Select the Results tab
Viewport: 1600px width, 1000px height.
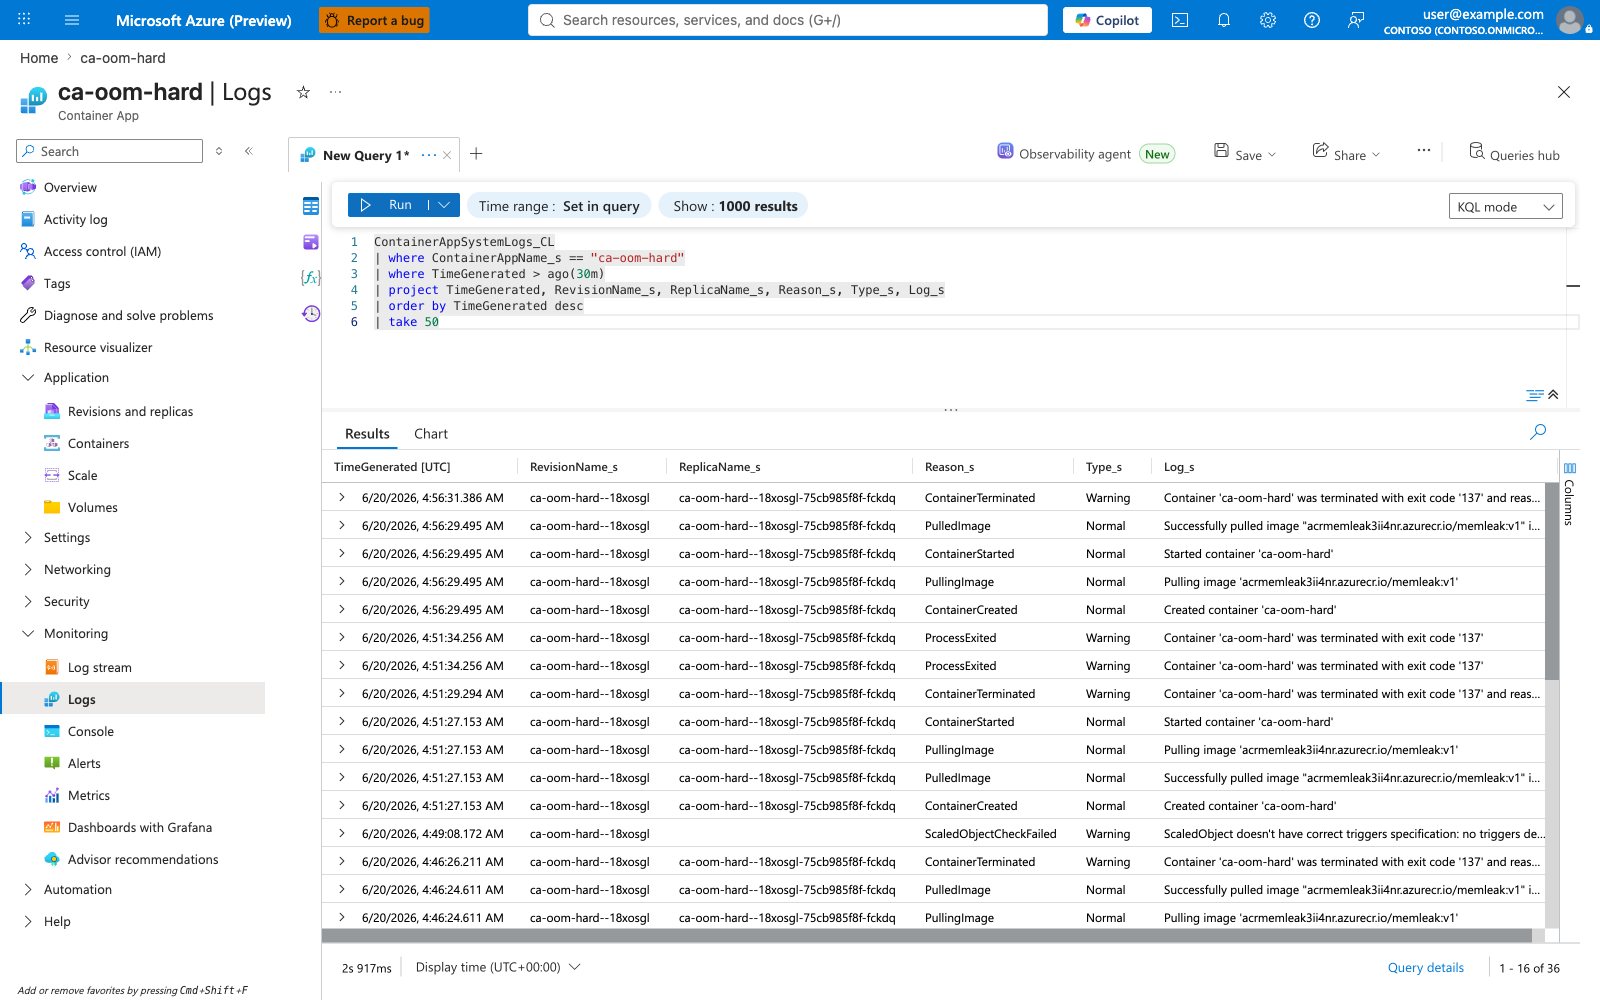point(367,434)
